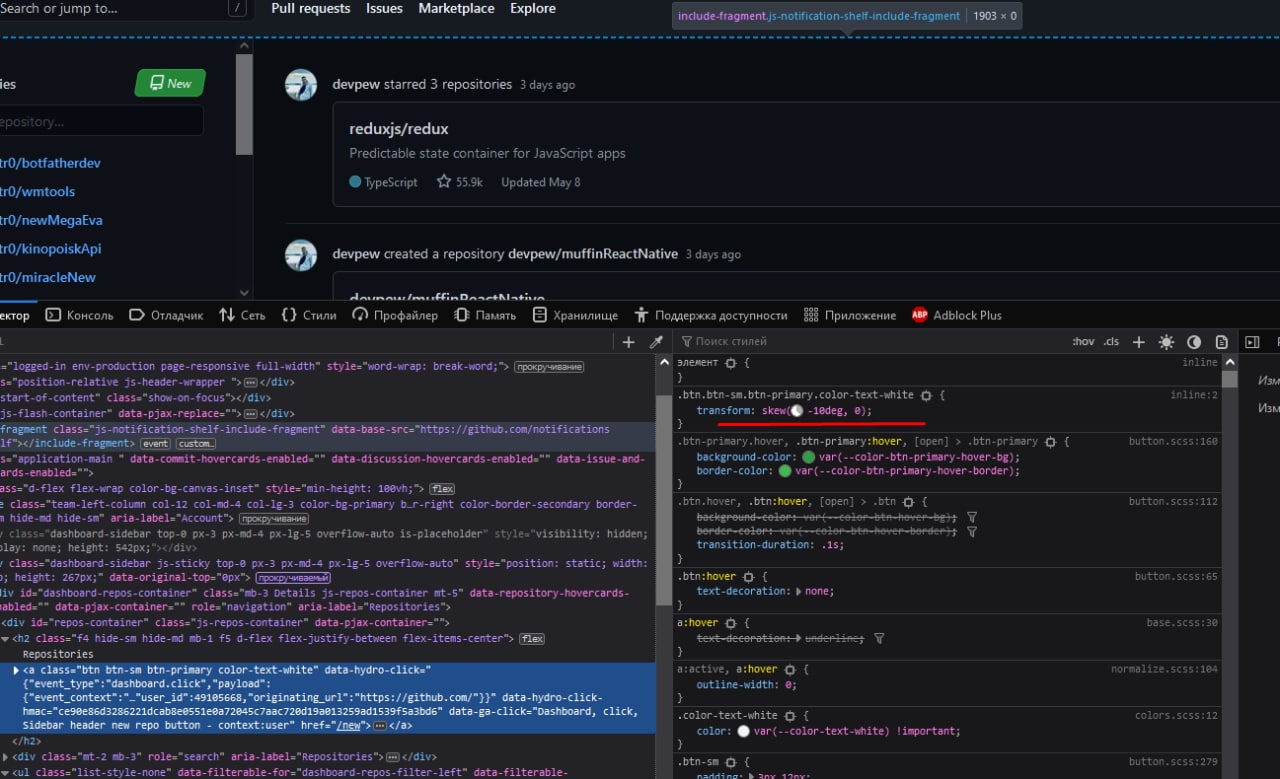Click ellipsis badge in js-header-wrapper markup row
This screenshot has width=1280, height=779.
(x=249, y=382)
